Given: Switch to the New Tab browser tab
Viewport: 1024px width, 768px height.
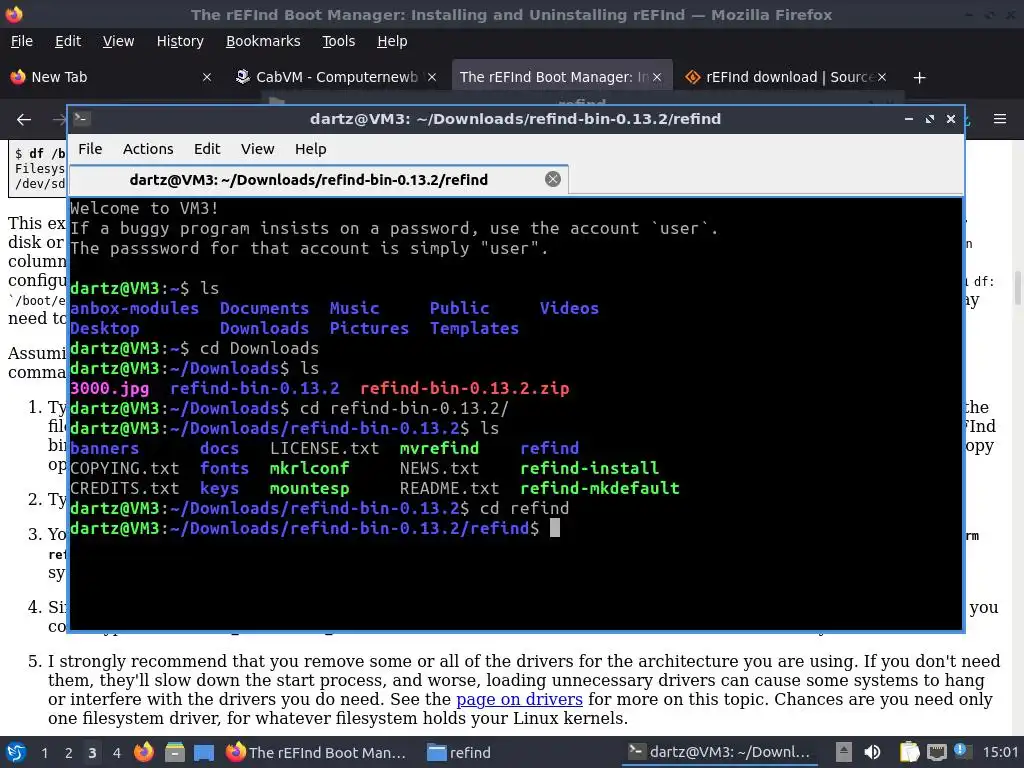Looking at the screenshot, I should [111, 77].
